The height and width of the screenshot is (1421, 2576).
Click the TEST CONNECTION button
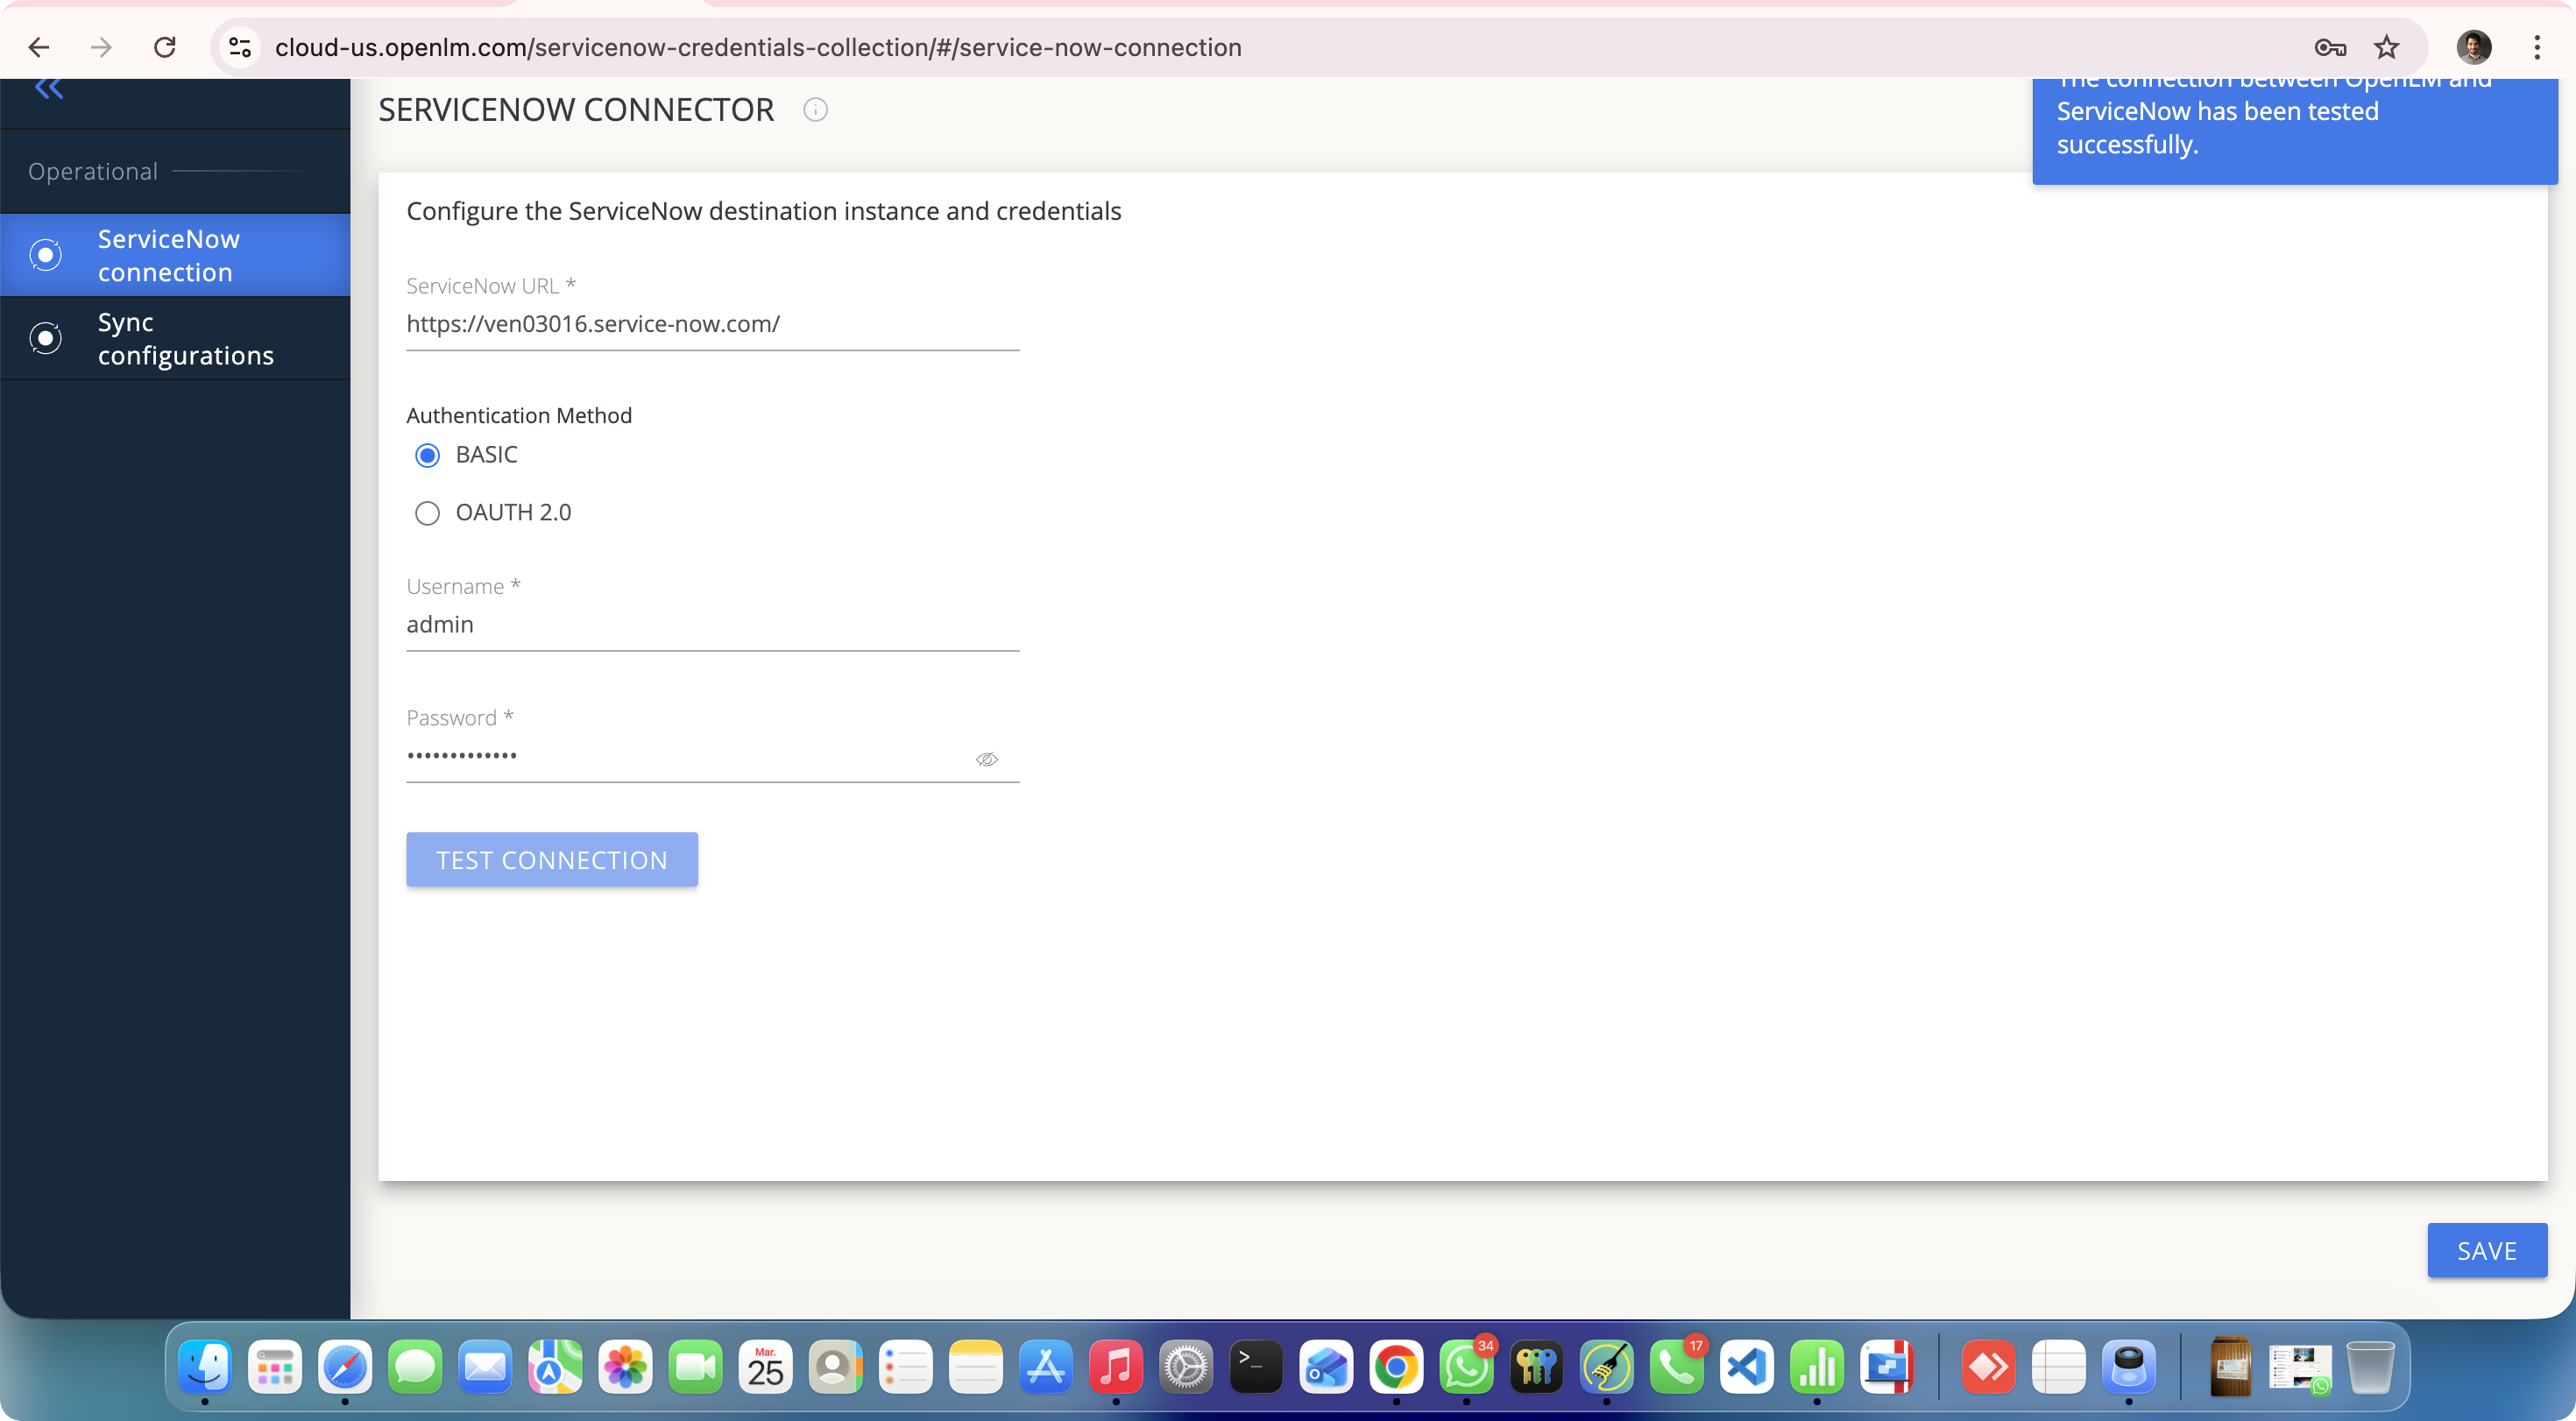point(551,859)
